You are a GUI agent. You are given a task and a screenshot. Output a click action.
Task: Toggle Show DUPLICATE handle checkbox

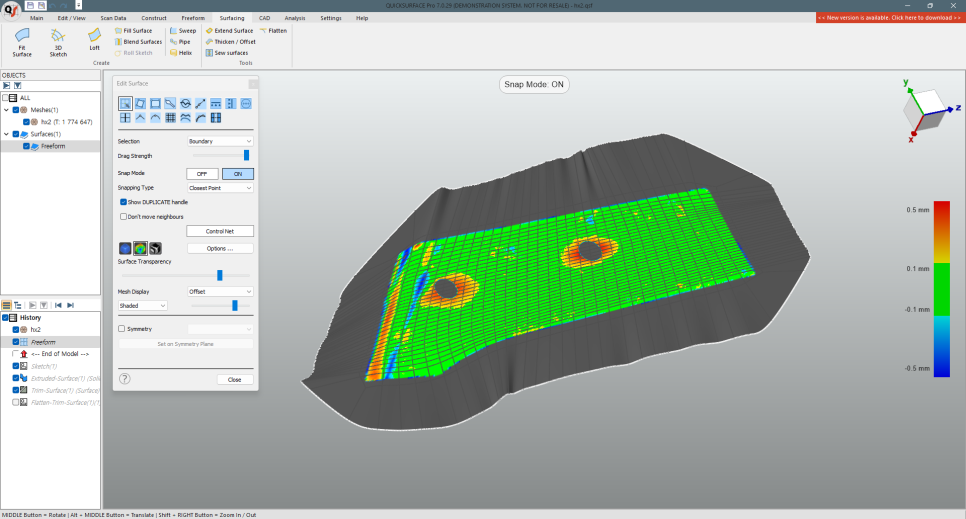point(123,202)
